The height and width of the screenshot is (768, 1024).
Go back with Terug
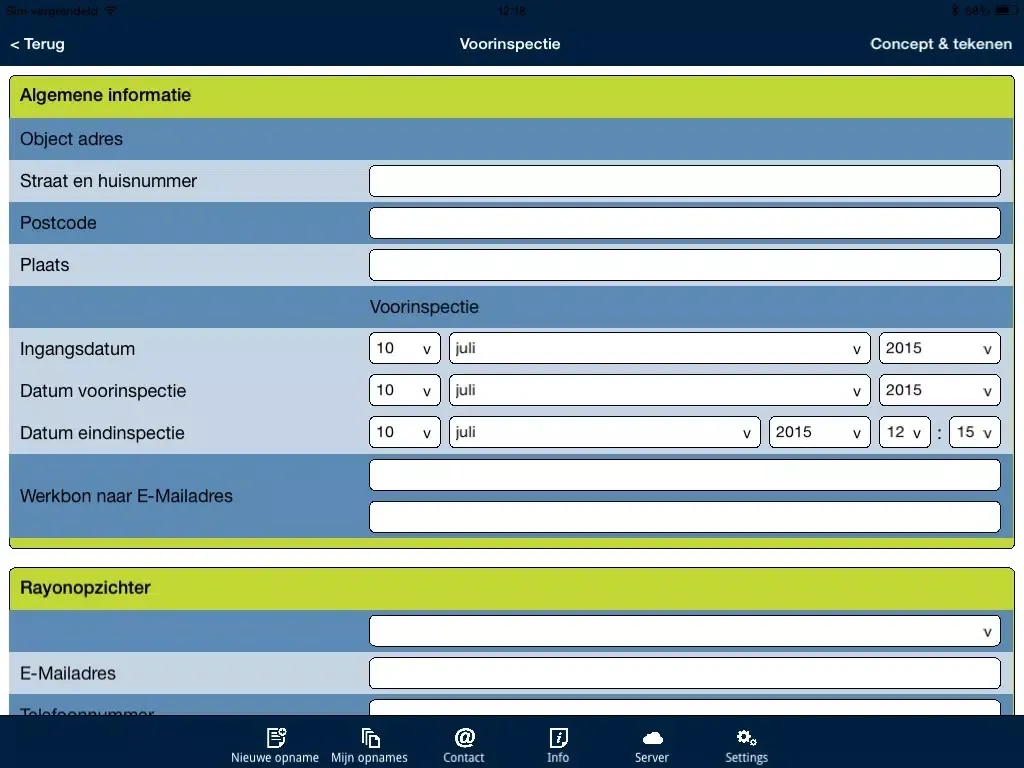pyautogui.click(x=37, y=44)
